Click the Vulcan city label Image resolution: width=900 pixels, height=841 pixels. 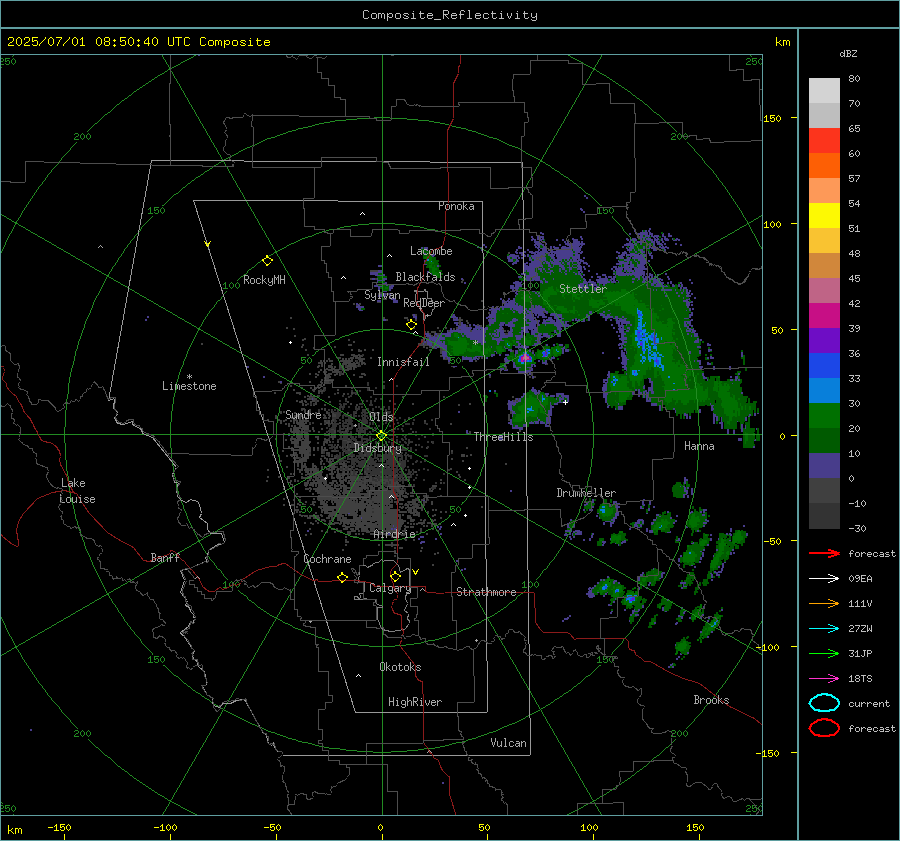pyautogui.click(x=508, y=743)
